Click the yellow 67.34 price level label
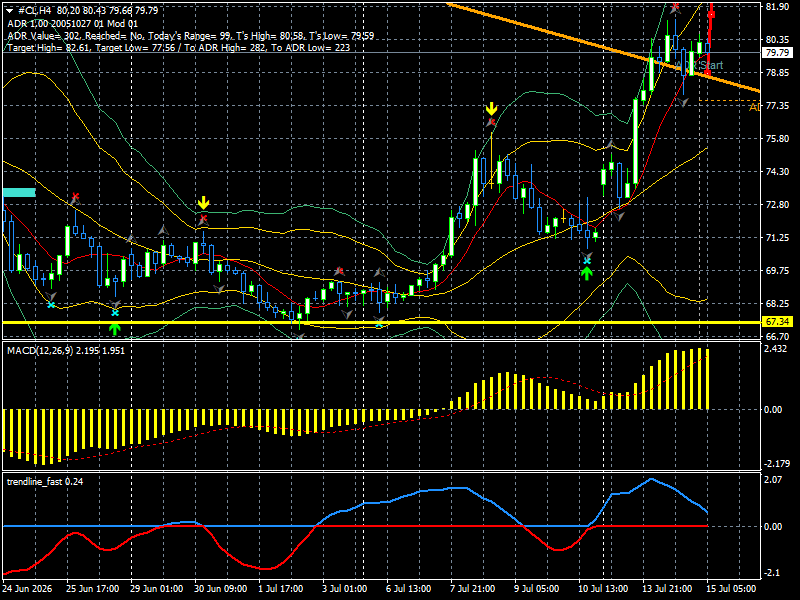The image size is (800, 600). point(777,322)
